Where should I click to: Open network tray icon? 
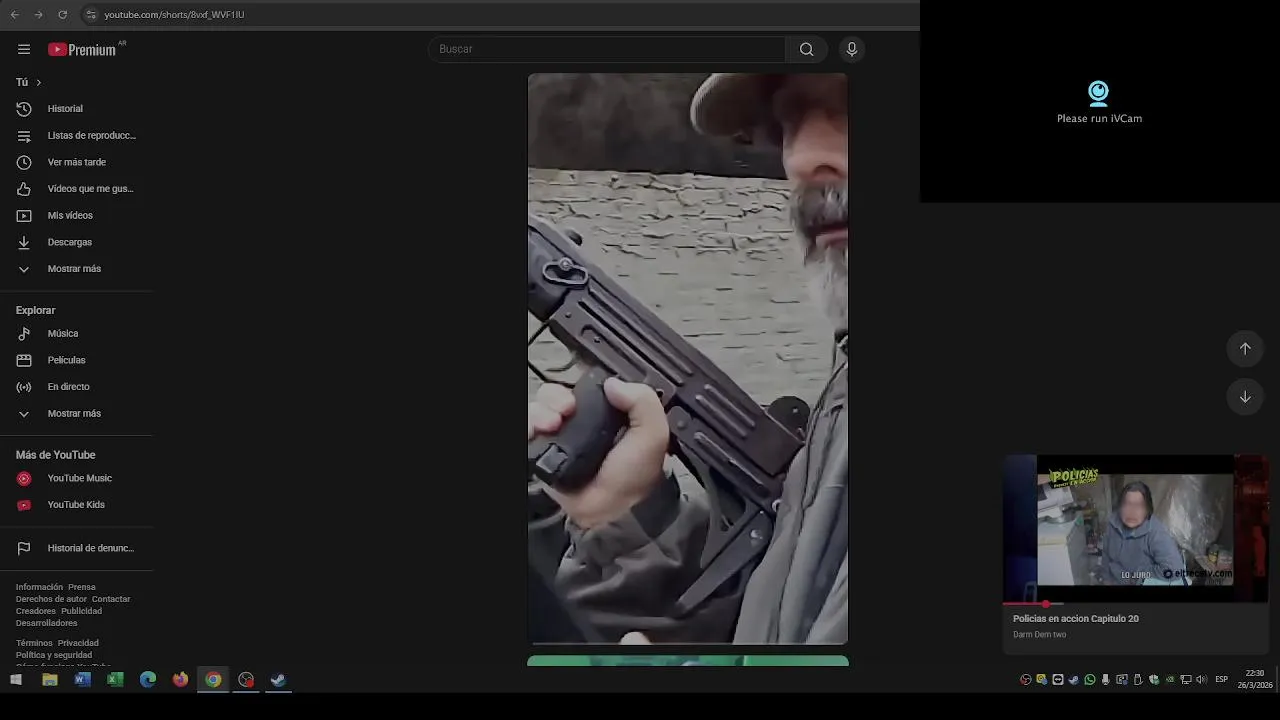click(1186, 680)
